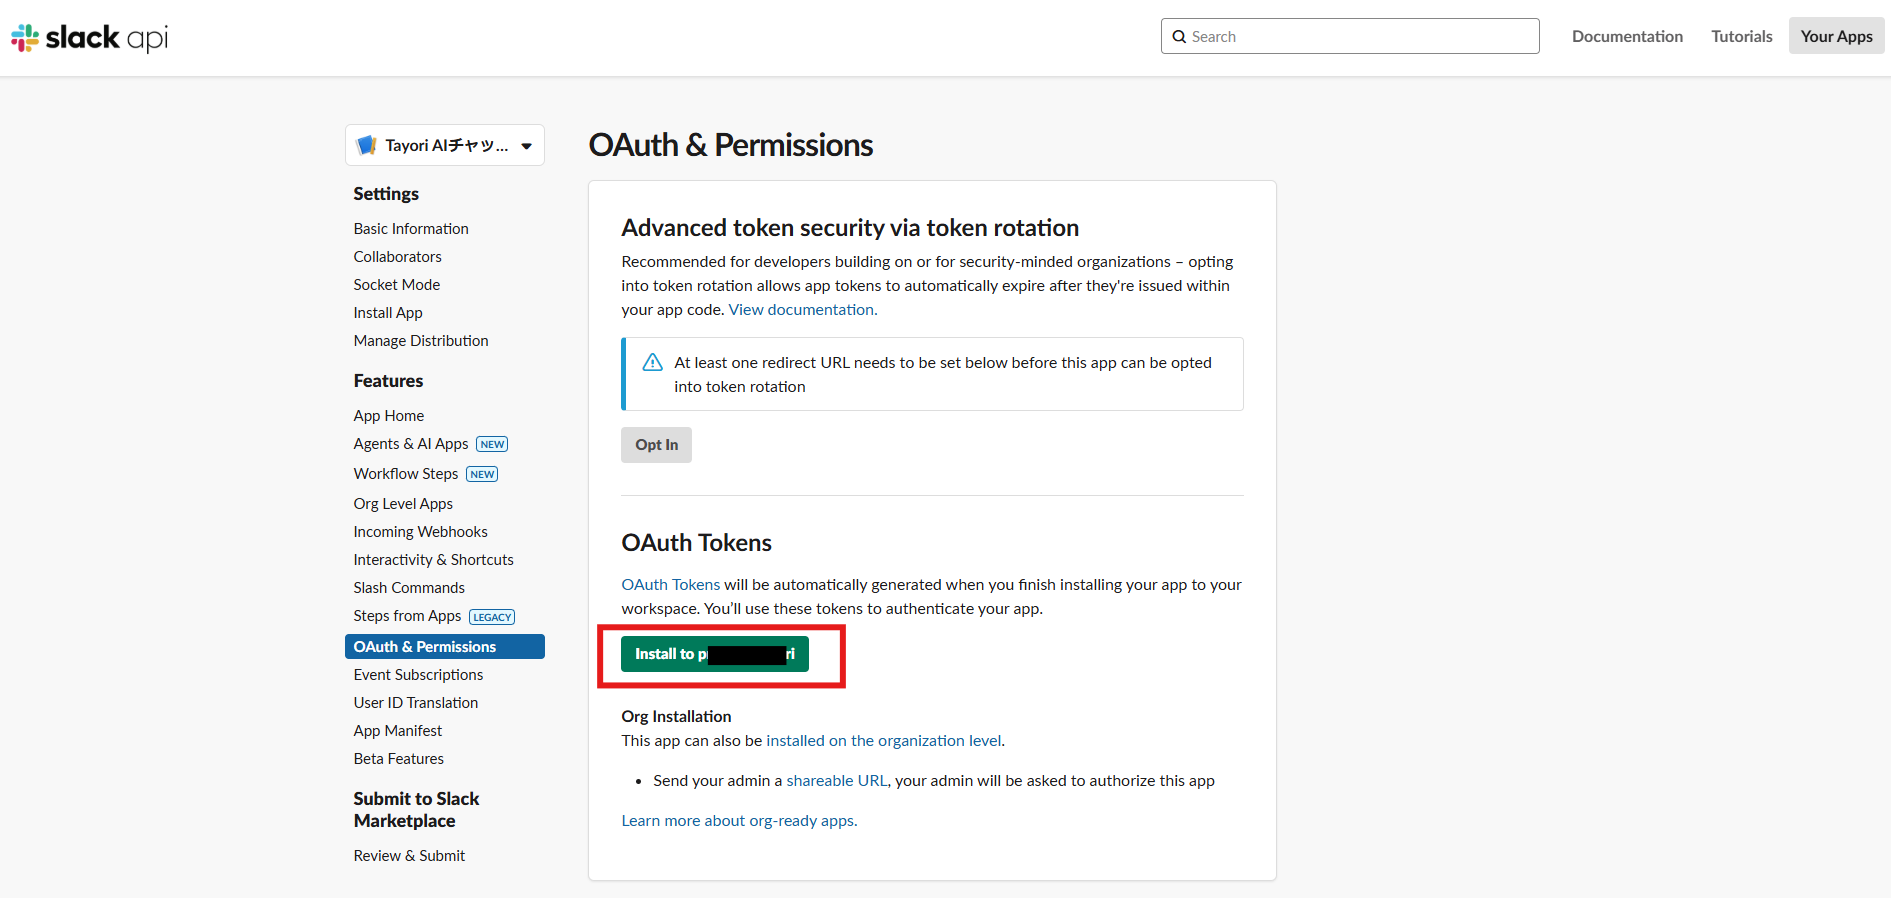Open Documentation in the top navigation
1891x898 pixels.
point(1627,36)
